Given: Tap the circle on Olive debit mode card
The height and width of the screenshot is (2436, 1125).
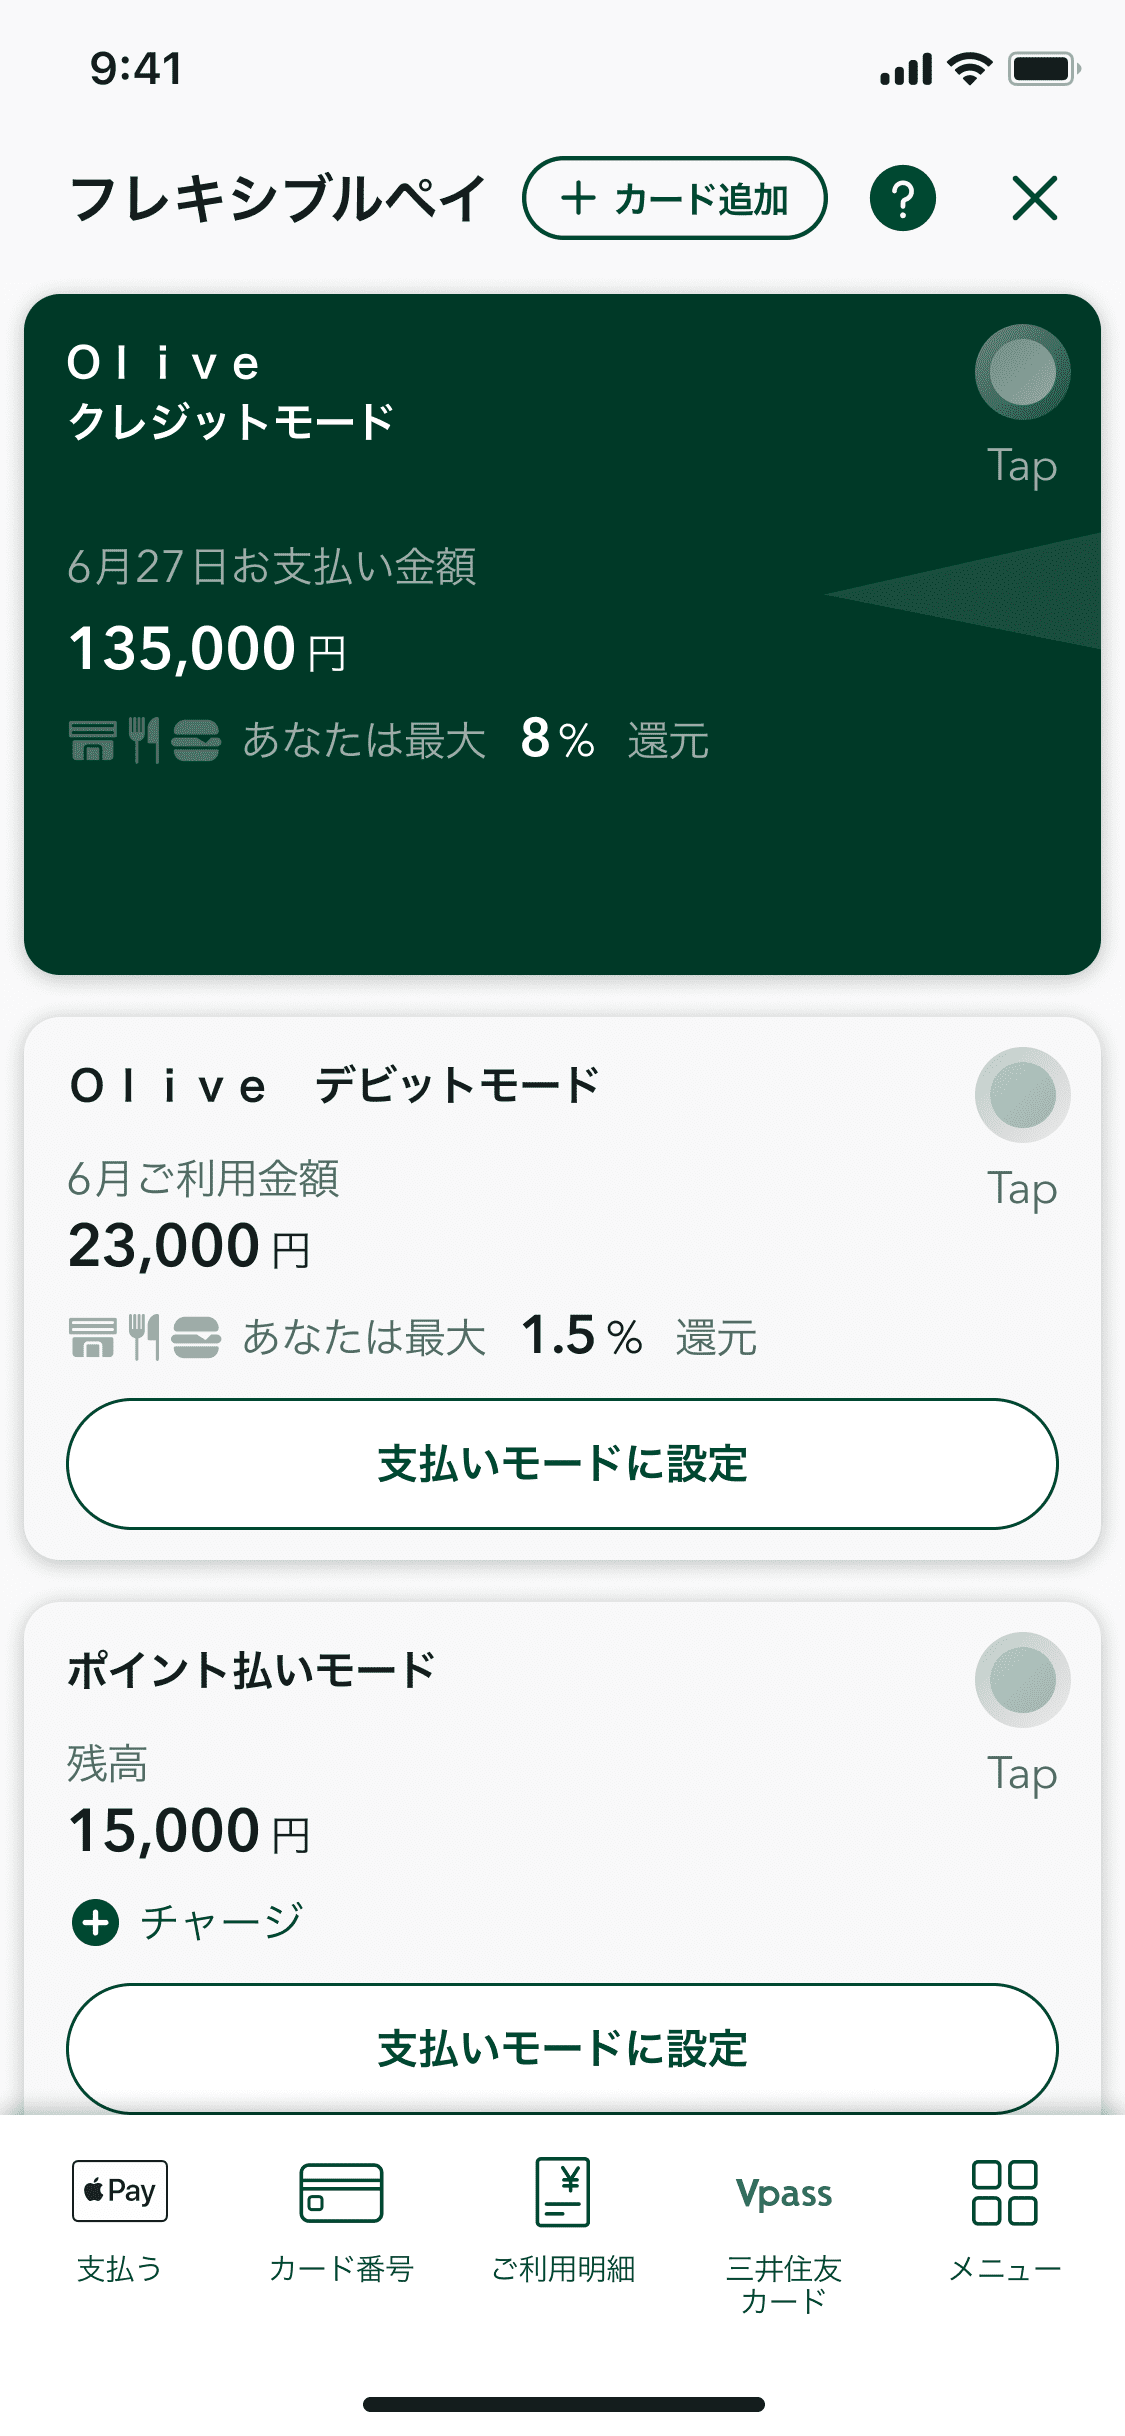Looking at the screenshot, I should [1022, 1095].
